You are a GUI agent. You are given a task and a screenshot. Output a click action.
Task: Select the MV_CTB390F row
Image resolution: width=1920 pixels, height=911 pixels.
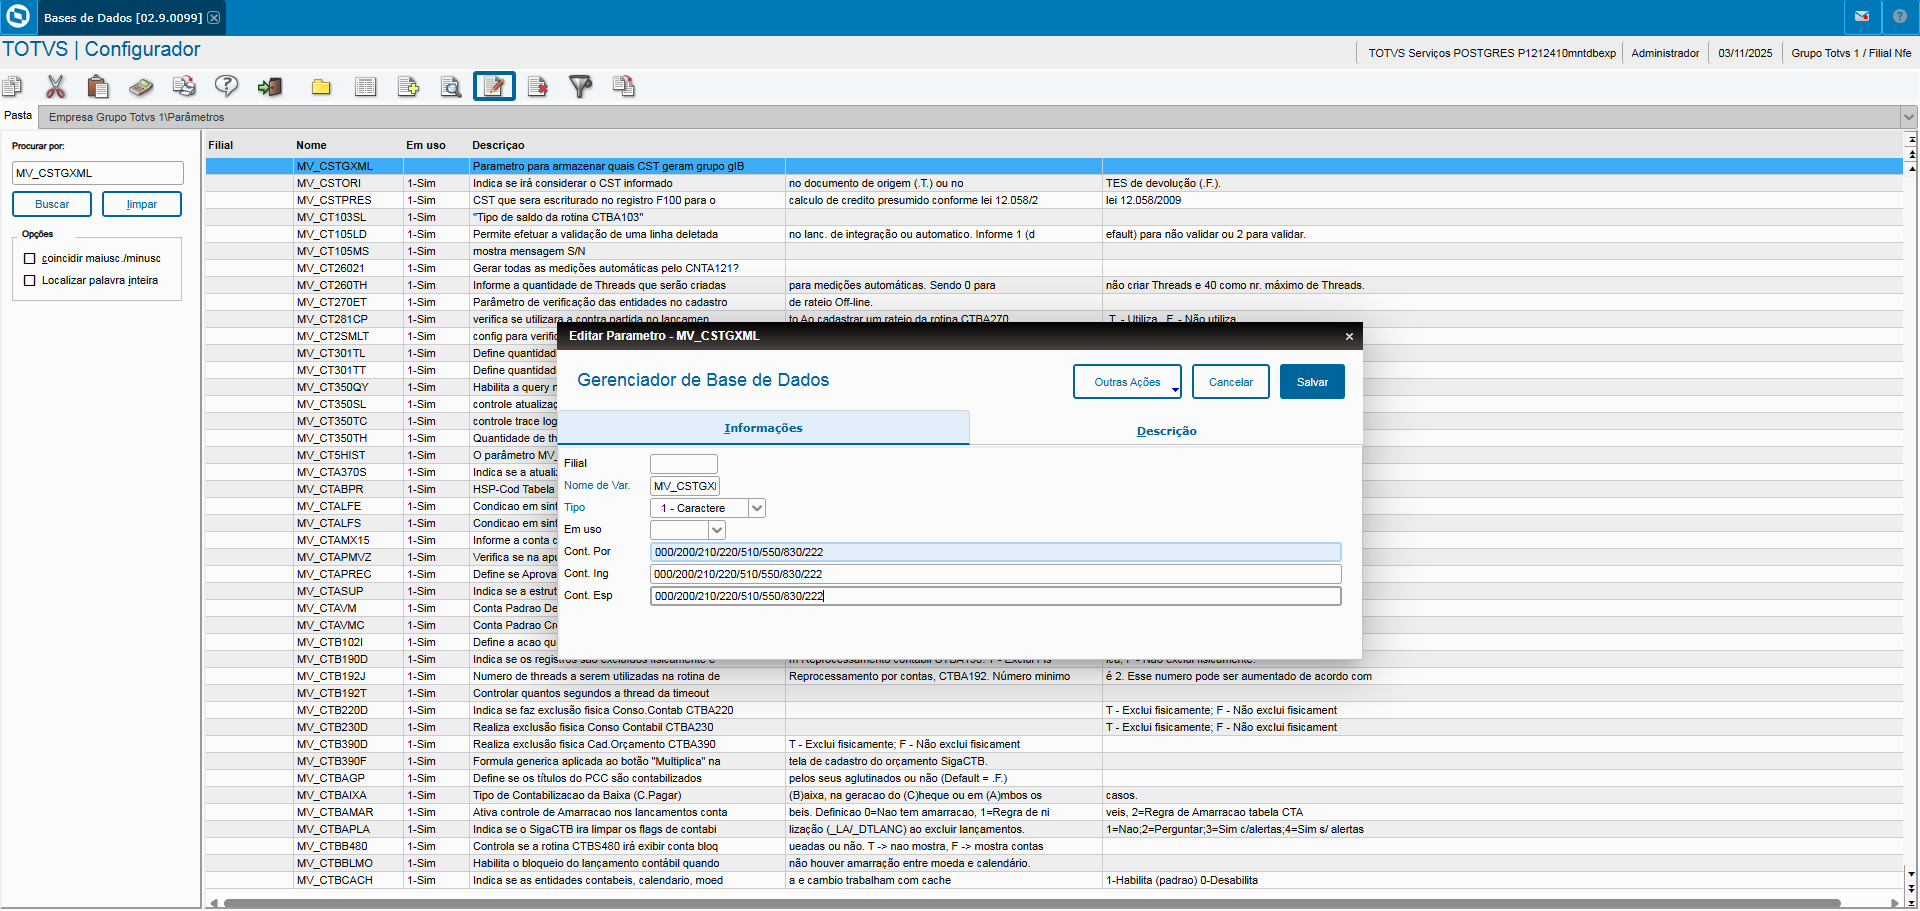click(x=1054, y=762)
